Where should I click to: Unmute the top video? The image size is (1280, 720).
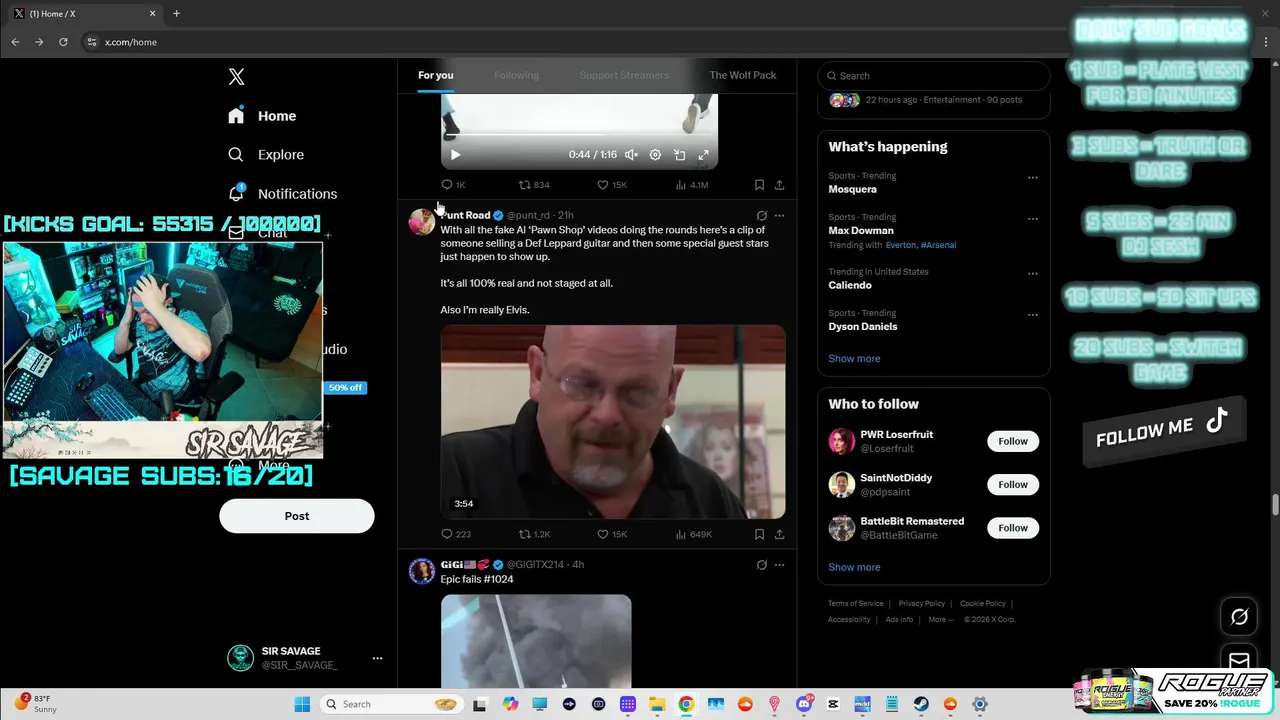[x=631, y=155]
